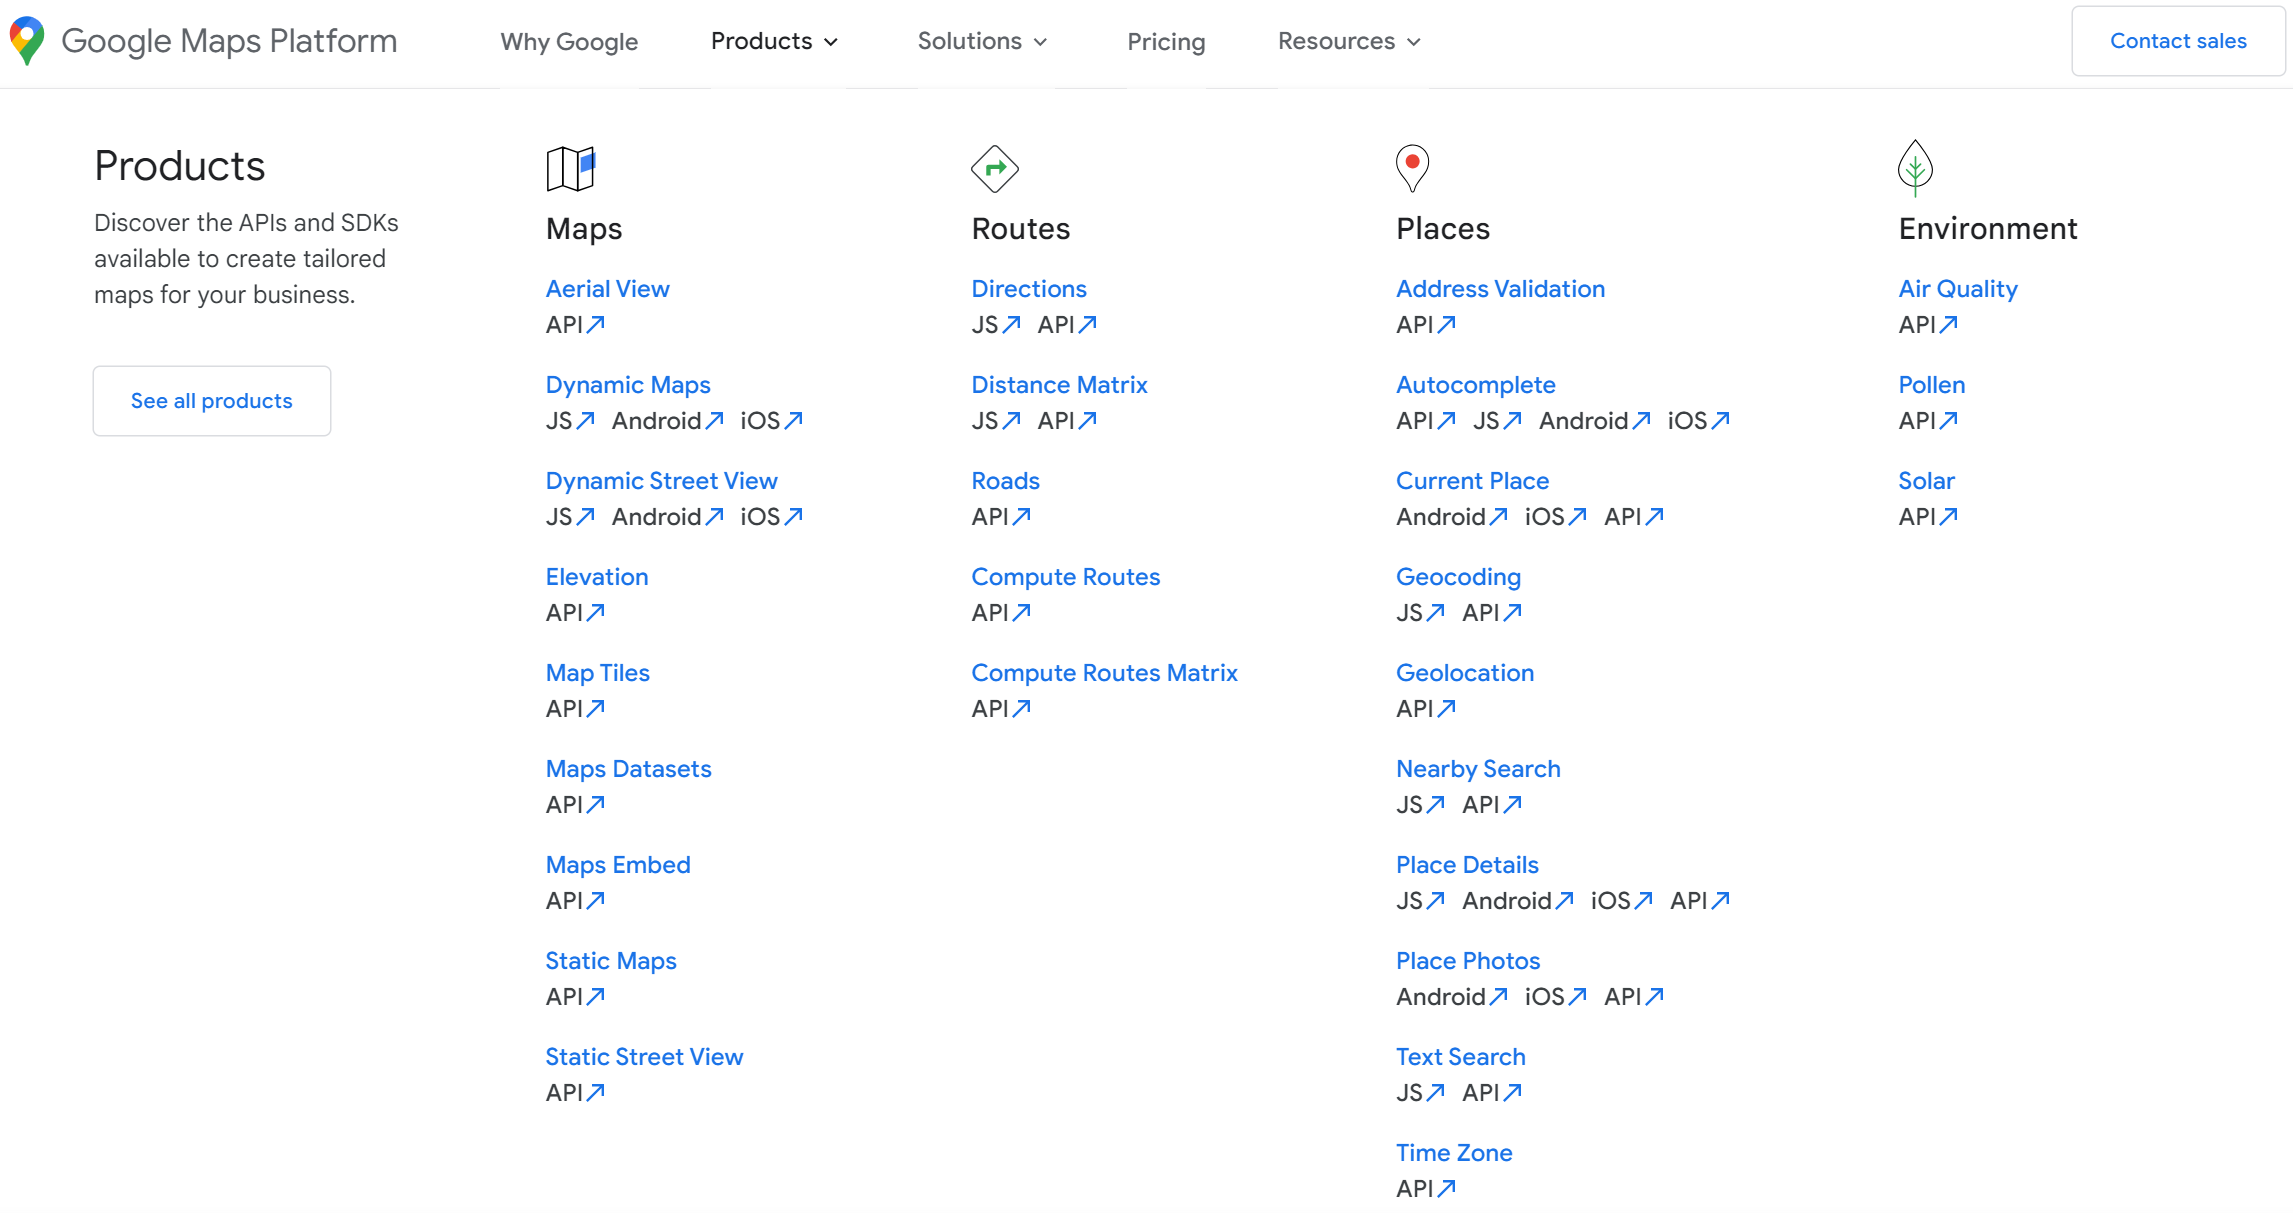
Task: Click the Environment category leaf icon
Action: coord(1915,168)
